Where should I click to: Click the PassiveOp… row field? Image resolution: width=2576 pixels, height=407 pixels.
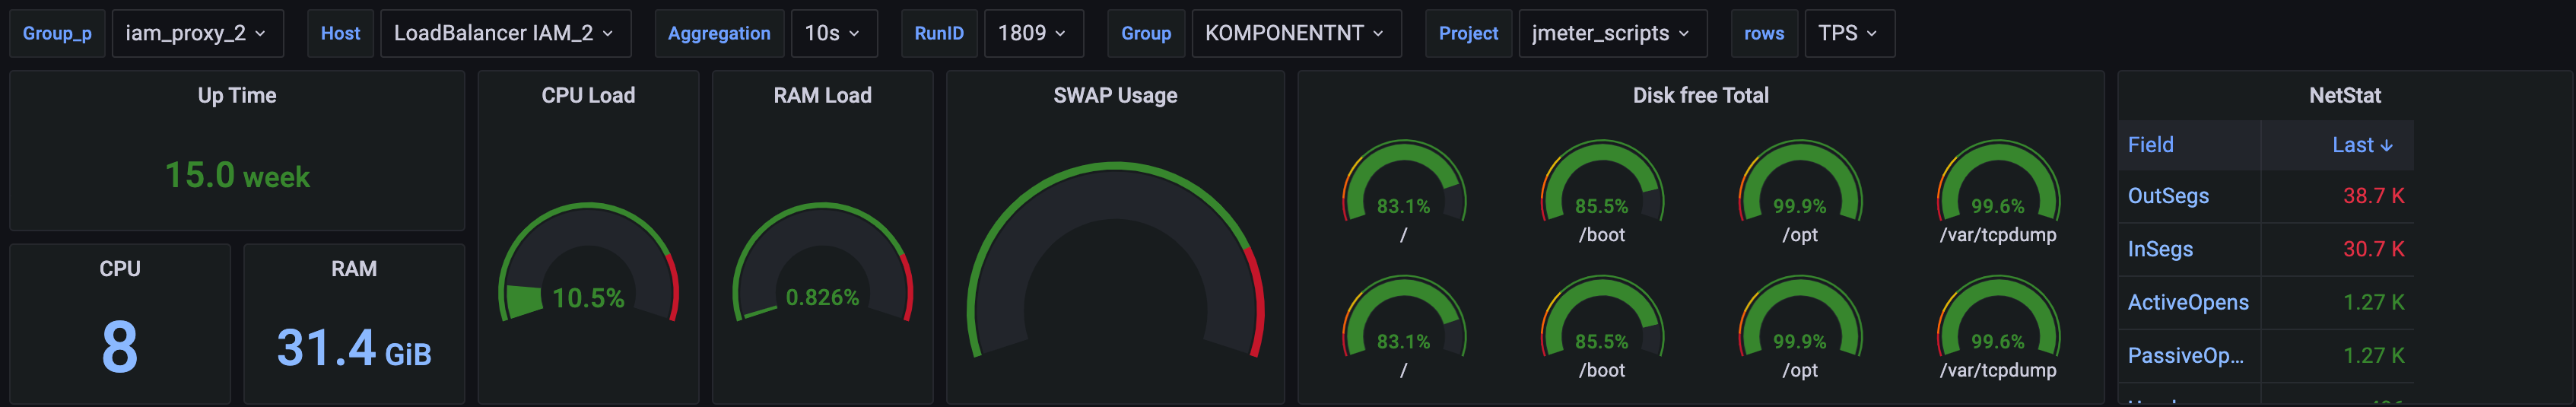[x=2185, y=355]
